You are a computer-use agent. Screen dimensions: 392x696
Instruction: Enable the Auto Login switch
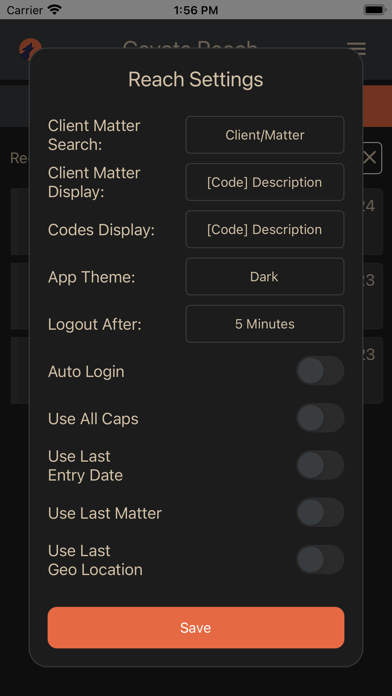320,371
